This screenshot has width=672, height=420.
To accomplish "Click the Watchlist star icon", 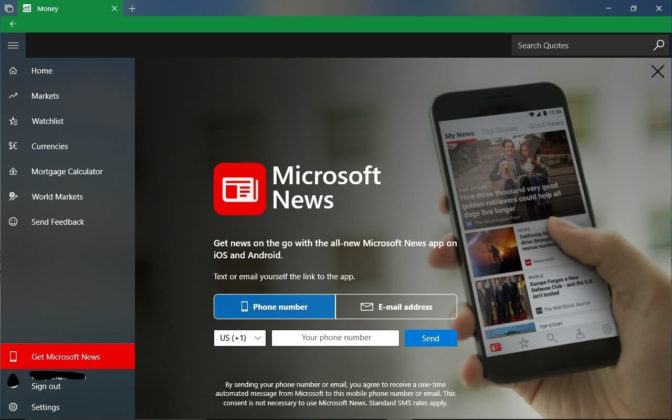I will [x=13, y=121].
